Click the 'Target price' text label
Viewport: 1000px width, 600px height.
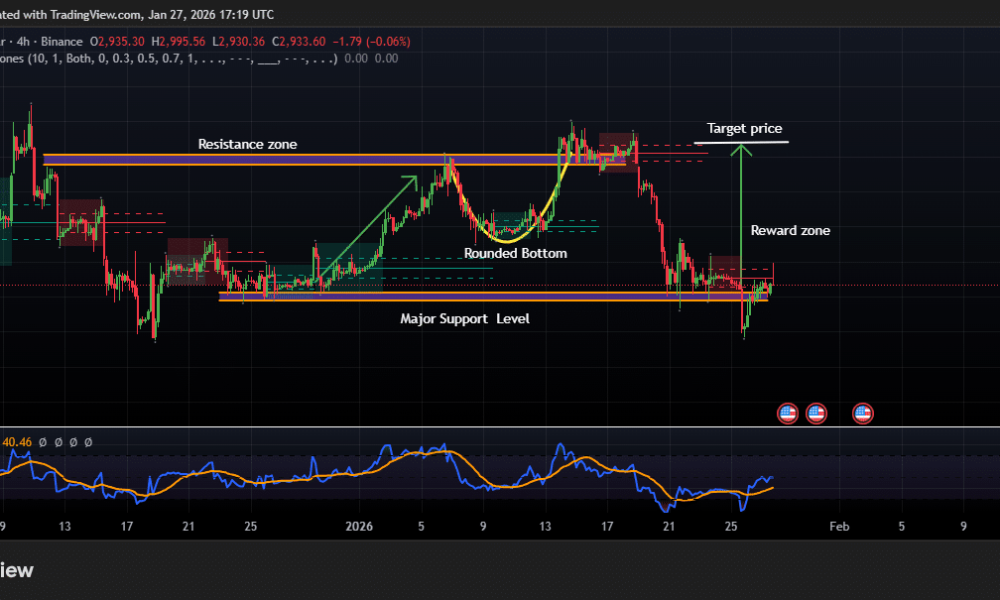(744, 128)
